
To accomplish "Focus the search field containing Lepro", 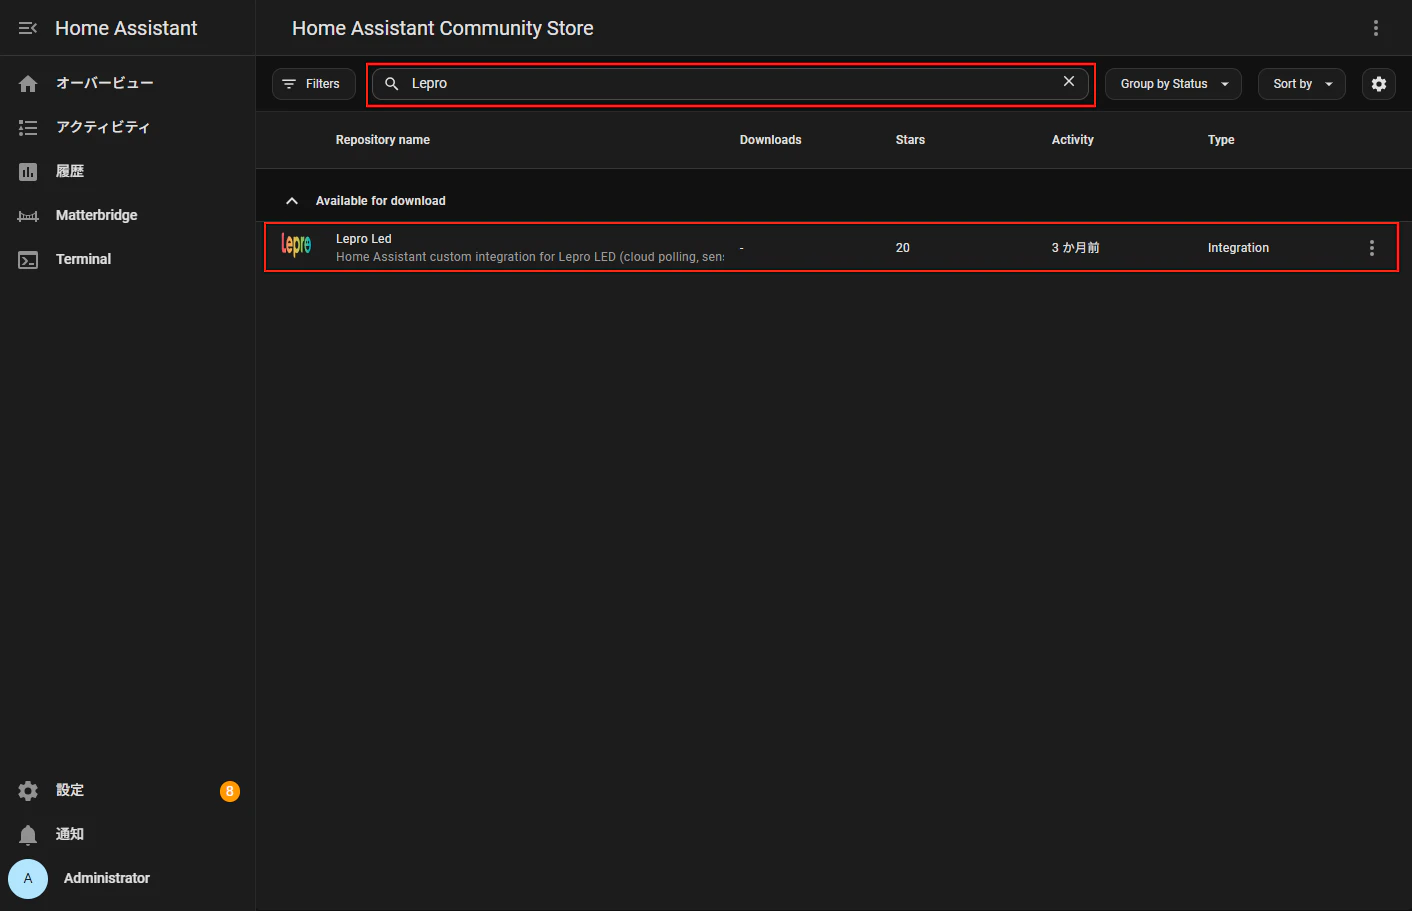I will 730,84.
